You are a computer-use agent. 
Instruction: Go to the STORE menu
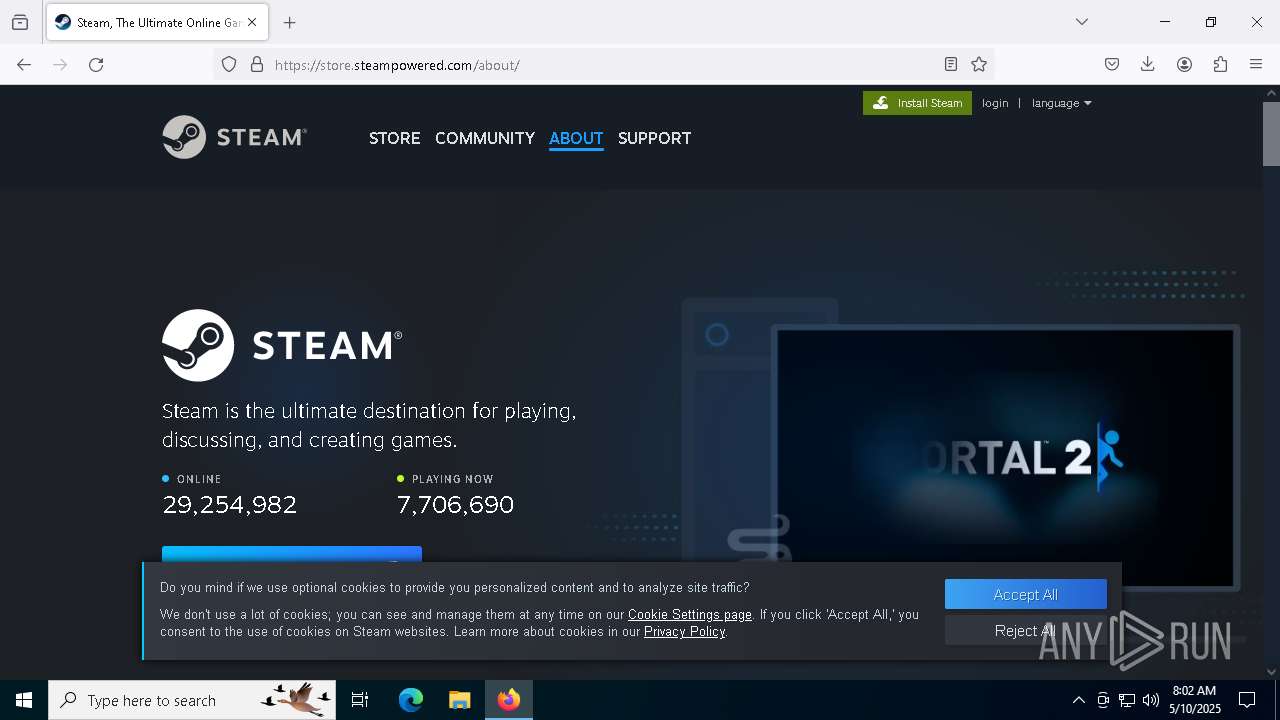[x=394, y=138]
